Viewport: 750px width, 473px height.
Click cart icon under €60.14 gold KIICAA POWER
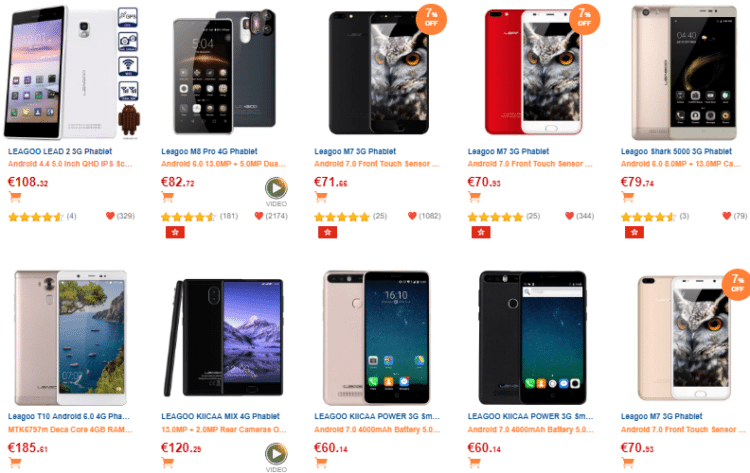[x=321, y=462]
